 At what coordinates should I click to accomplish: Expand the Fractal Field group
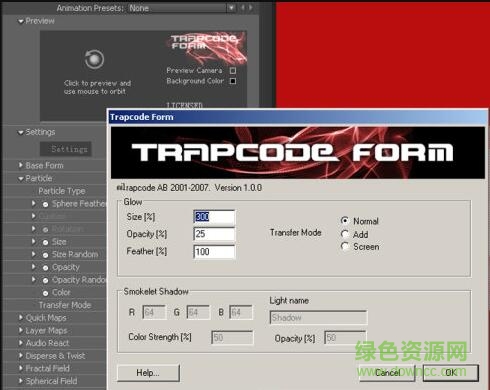pyautogui.click(x=21, y=368)
